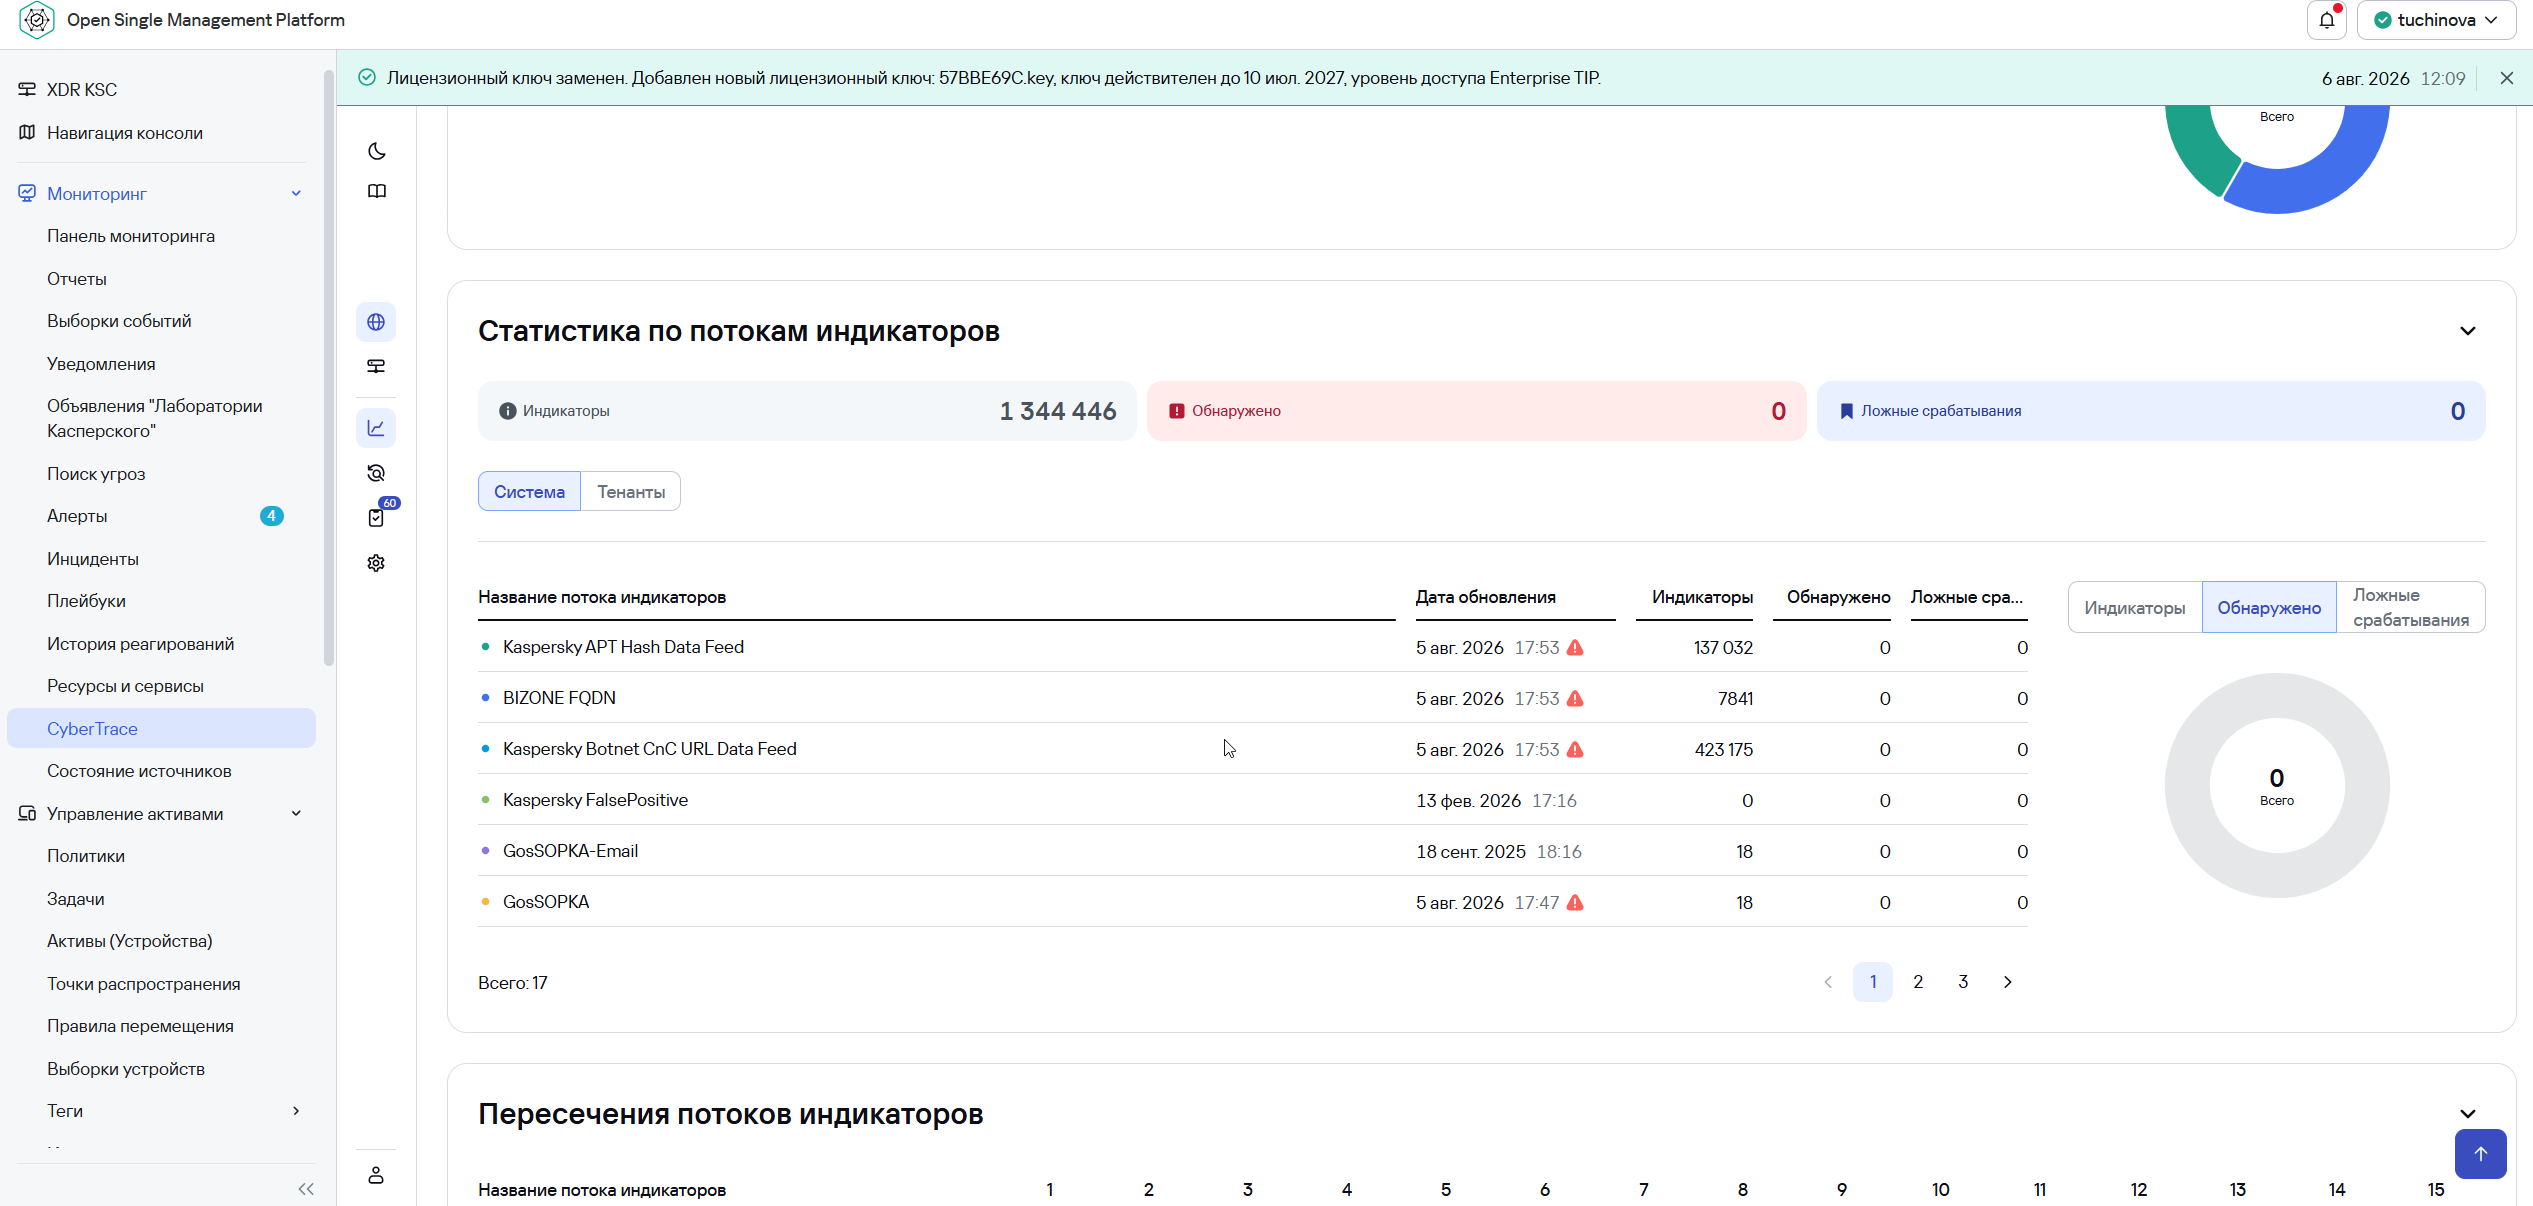
Task: Open the chart statistics icon in secondary sidebar
Action: coord(376,428)
